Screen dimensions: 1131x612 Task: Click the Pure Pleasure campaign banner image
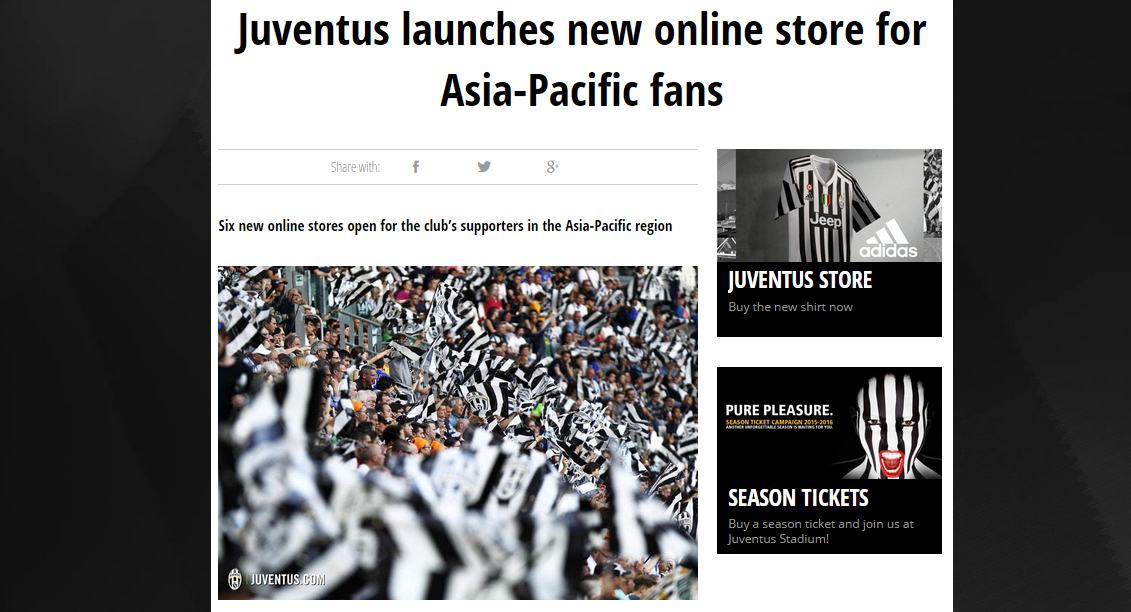[x=829, y=424]
